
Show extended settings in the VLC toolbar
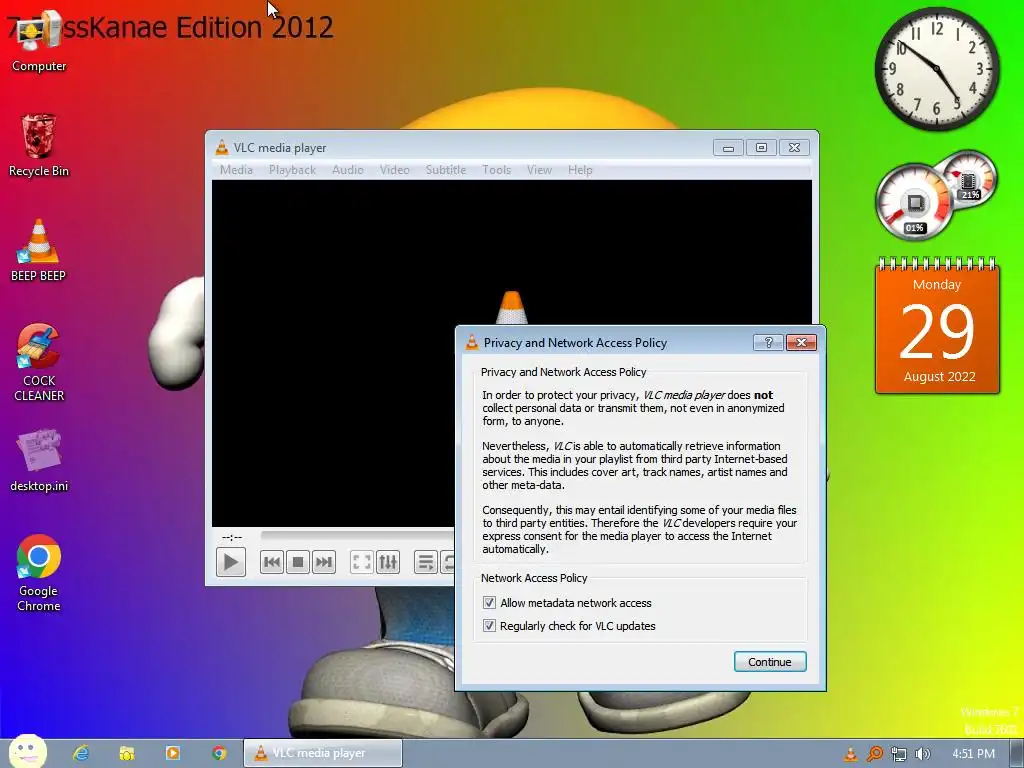pyautogui.click(x=388, y=562)
